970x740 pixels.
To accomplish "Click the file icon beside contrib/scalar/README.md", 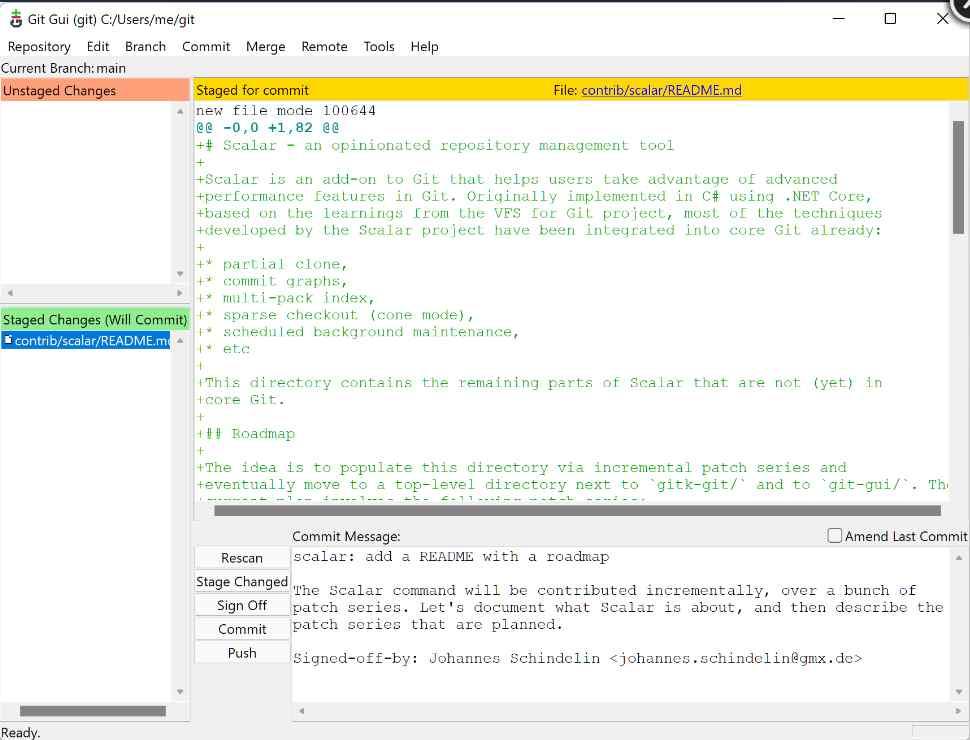I will pyautogui.click(x=8, y=340).
